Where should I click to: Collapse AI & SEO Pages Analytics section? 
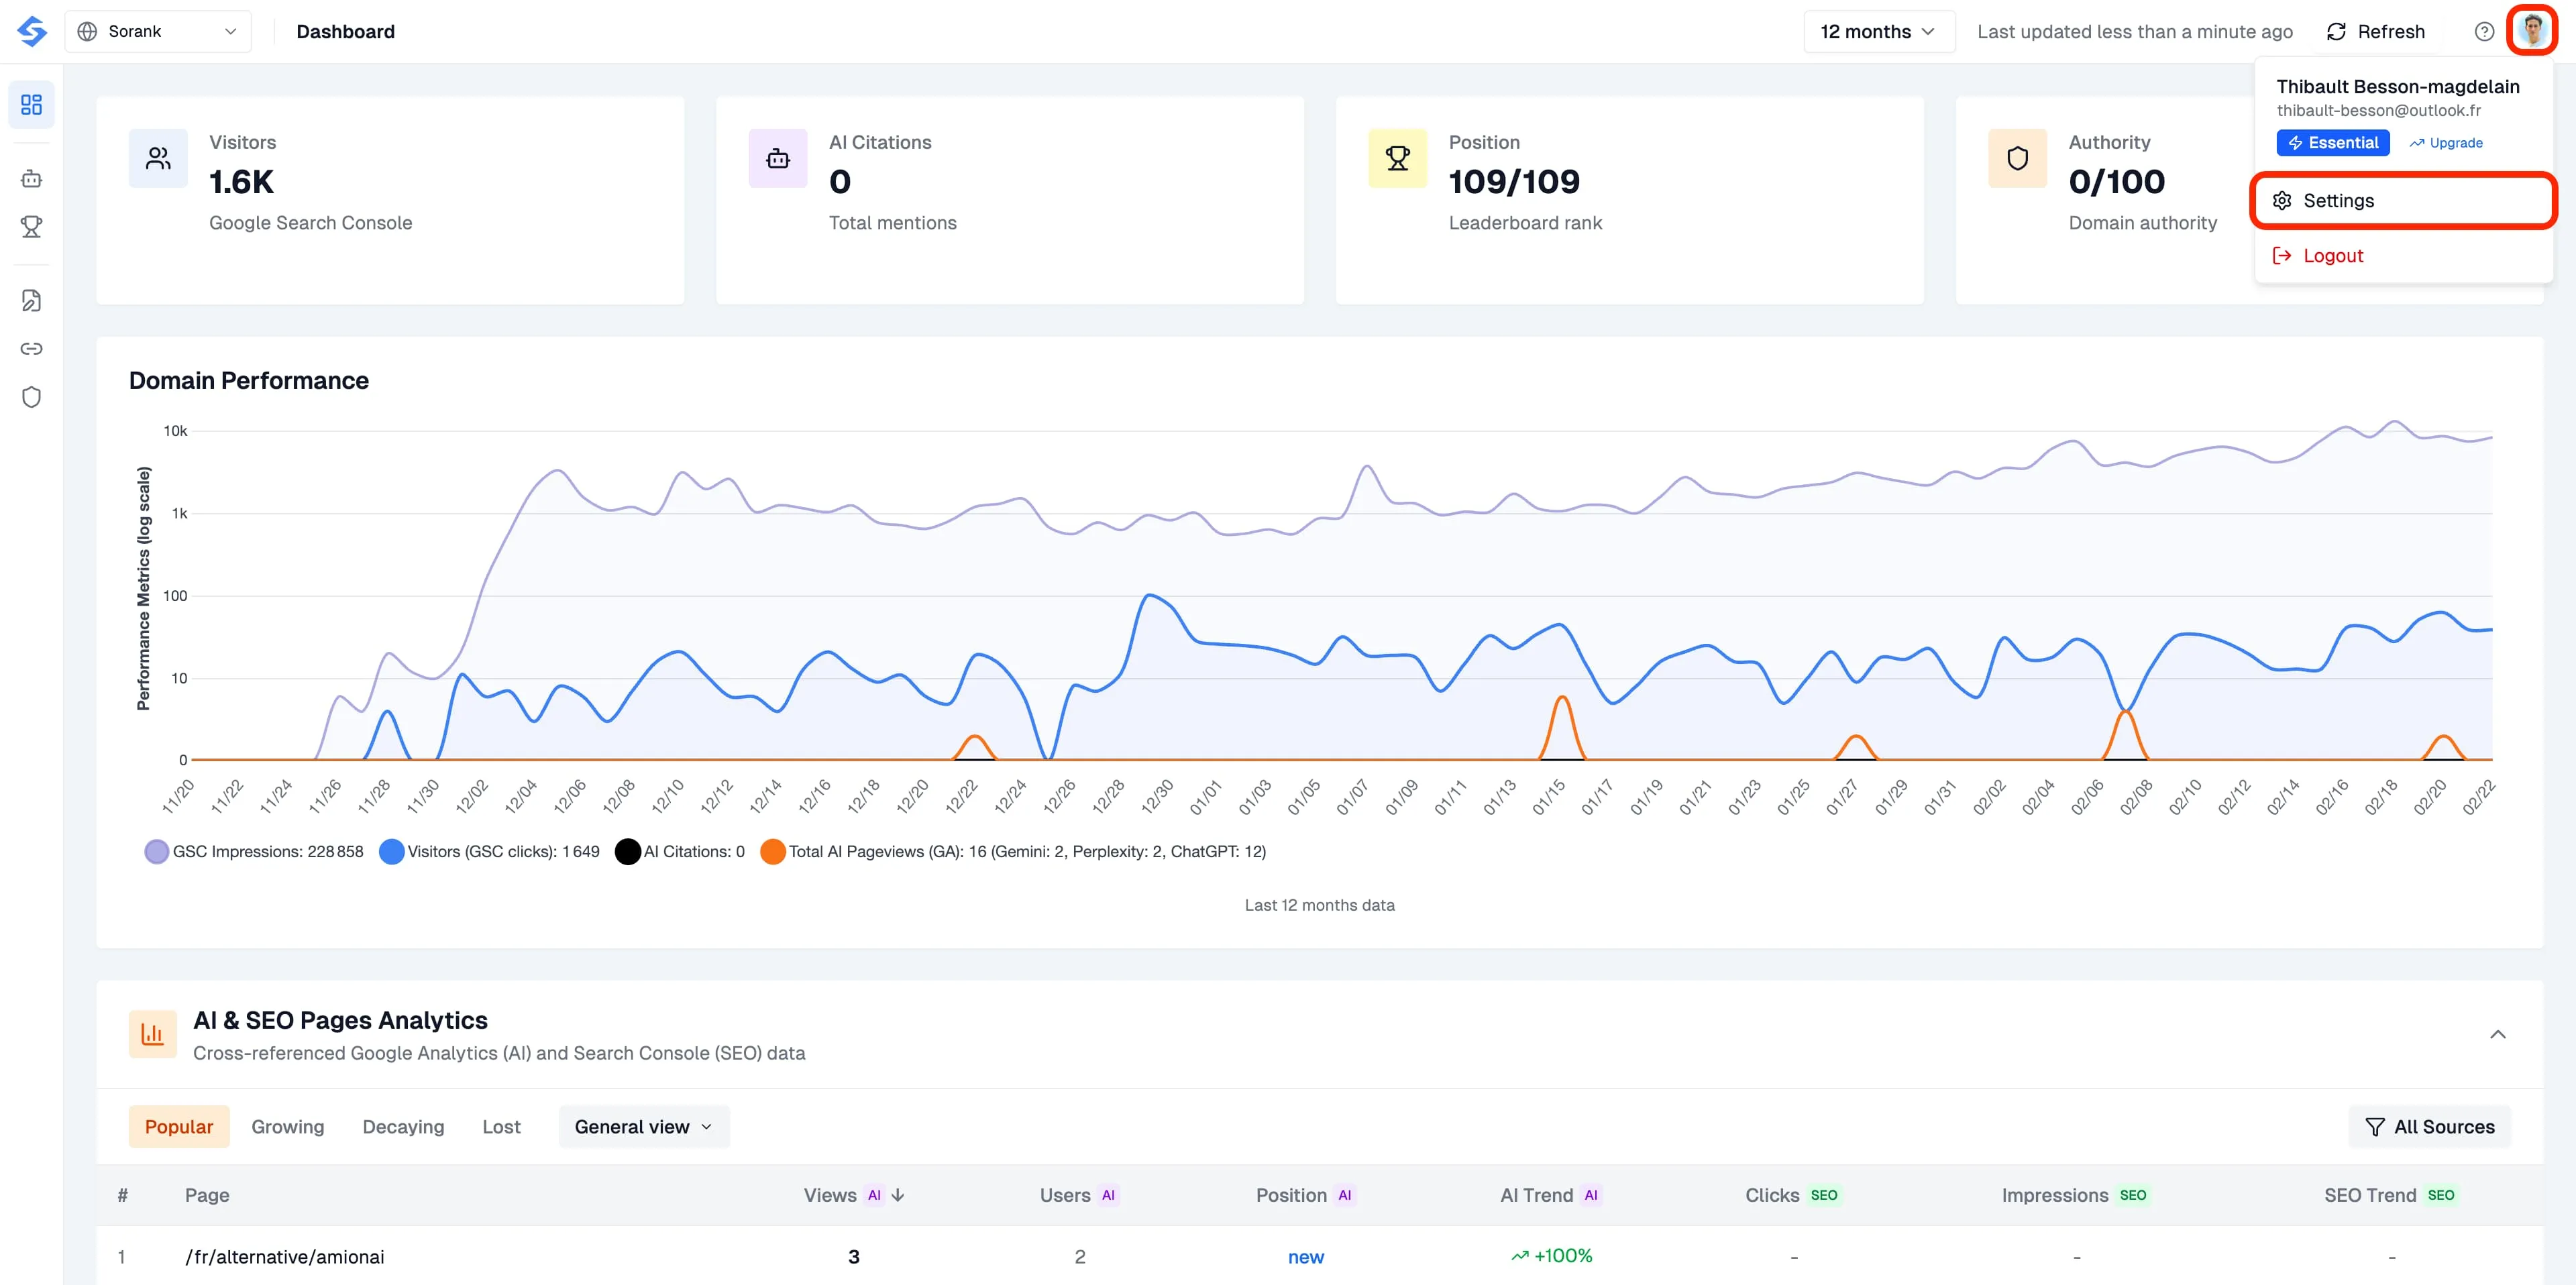[2497, 1034]
